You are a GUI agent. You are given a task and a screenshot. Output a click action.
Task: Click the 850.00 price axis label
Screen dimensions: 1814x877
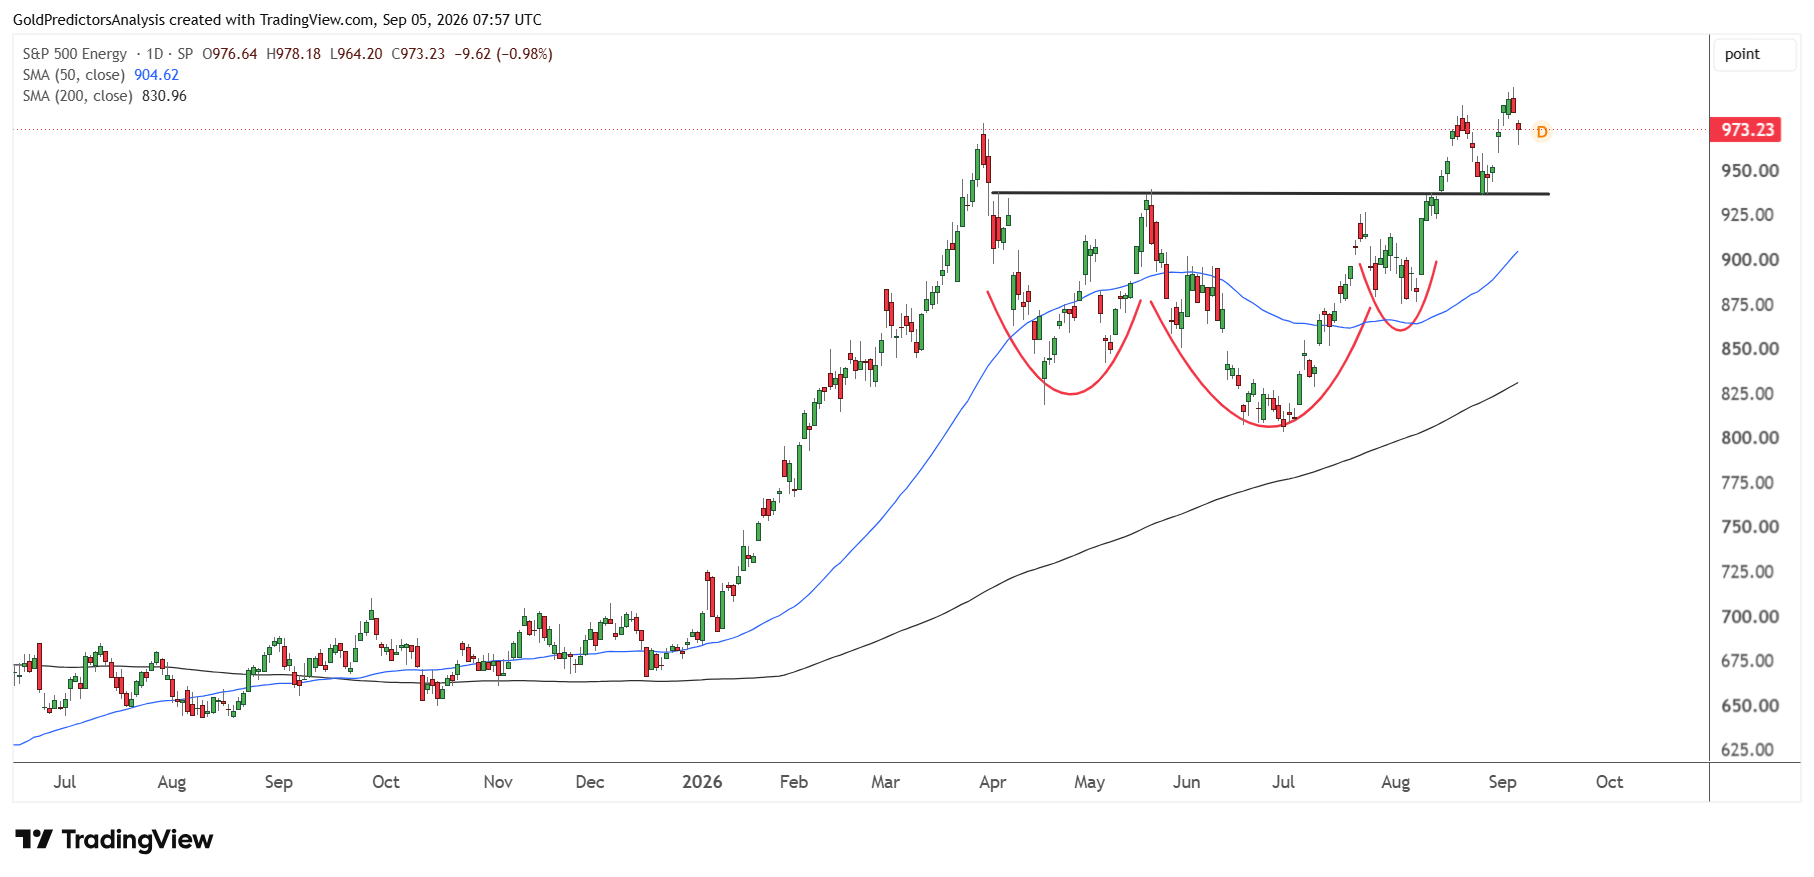[1750, 349]
